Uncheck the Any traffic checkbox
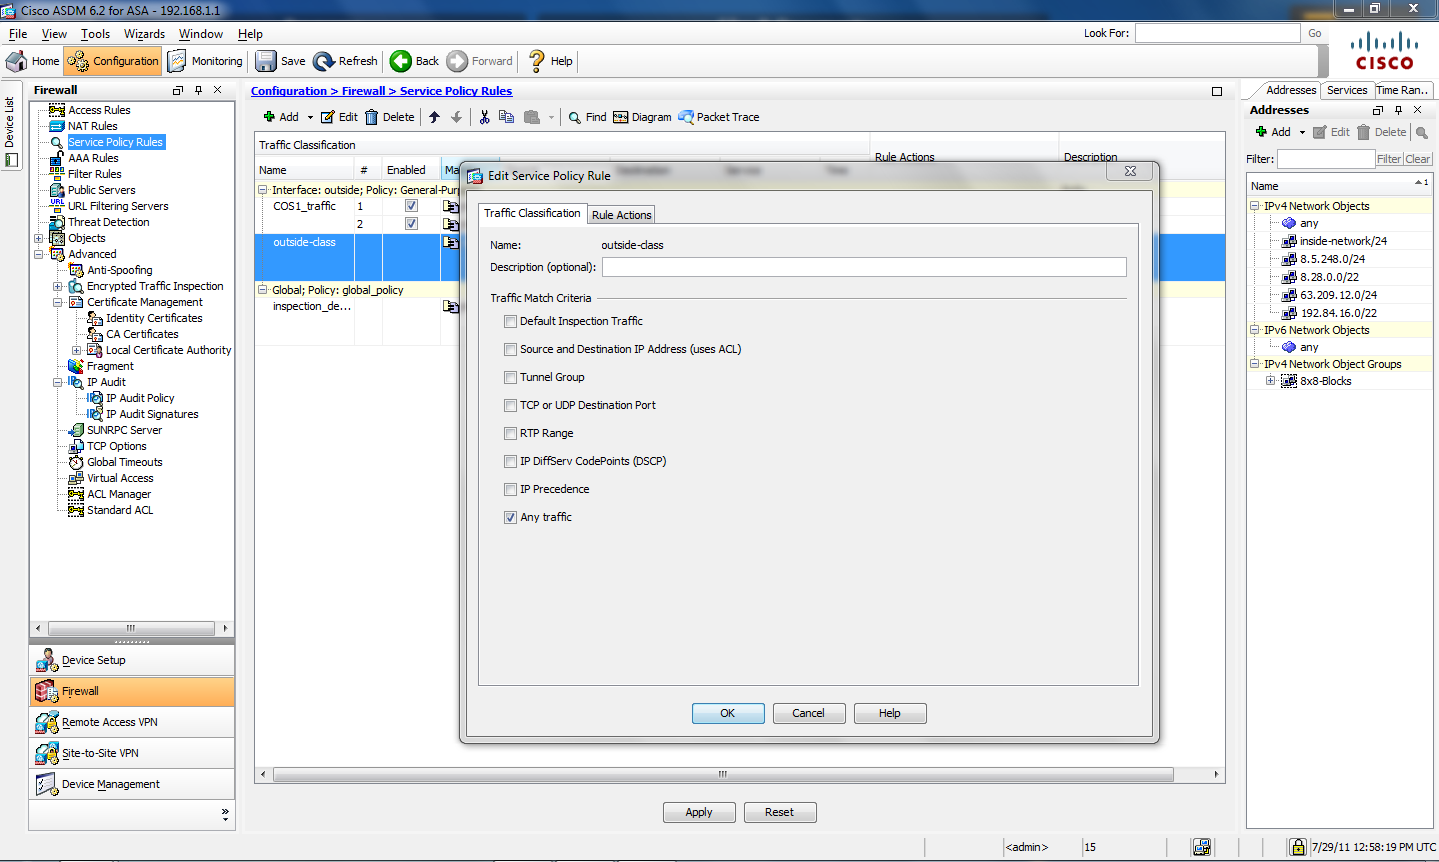 [x=510, y=517]
